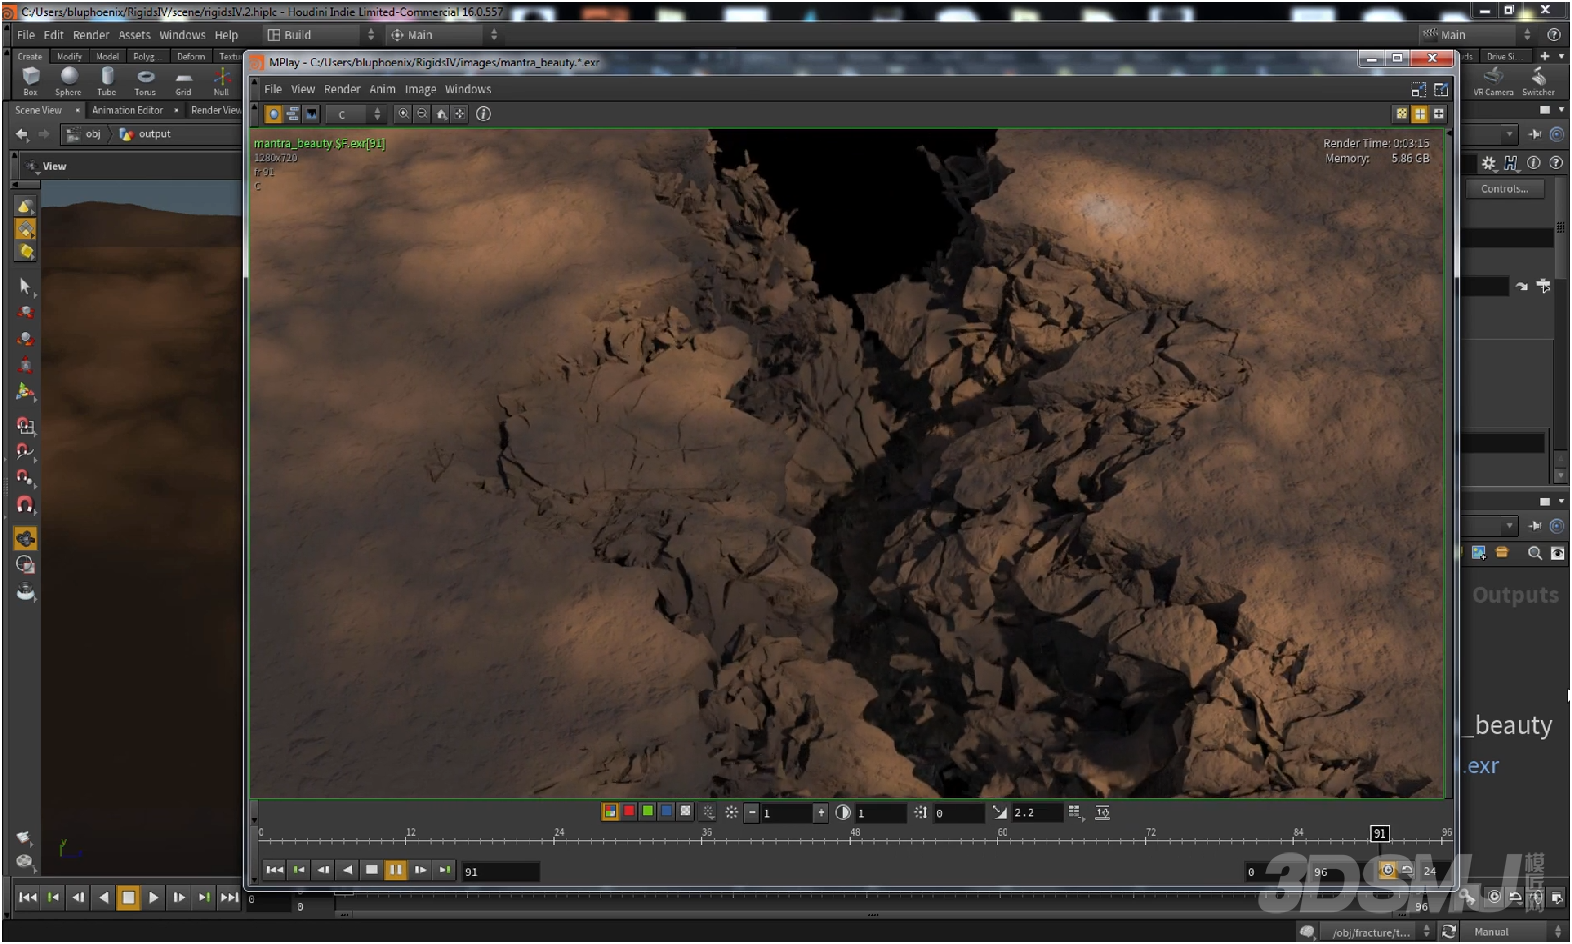Open the Main radial menu dropdown left
1572x944 pixels.
click(444, 35)
